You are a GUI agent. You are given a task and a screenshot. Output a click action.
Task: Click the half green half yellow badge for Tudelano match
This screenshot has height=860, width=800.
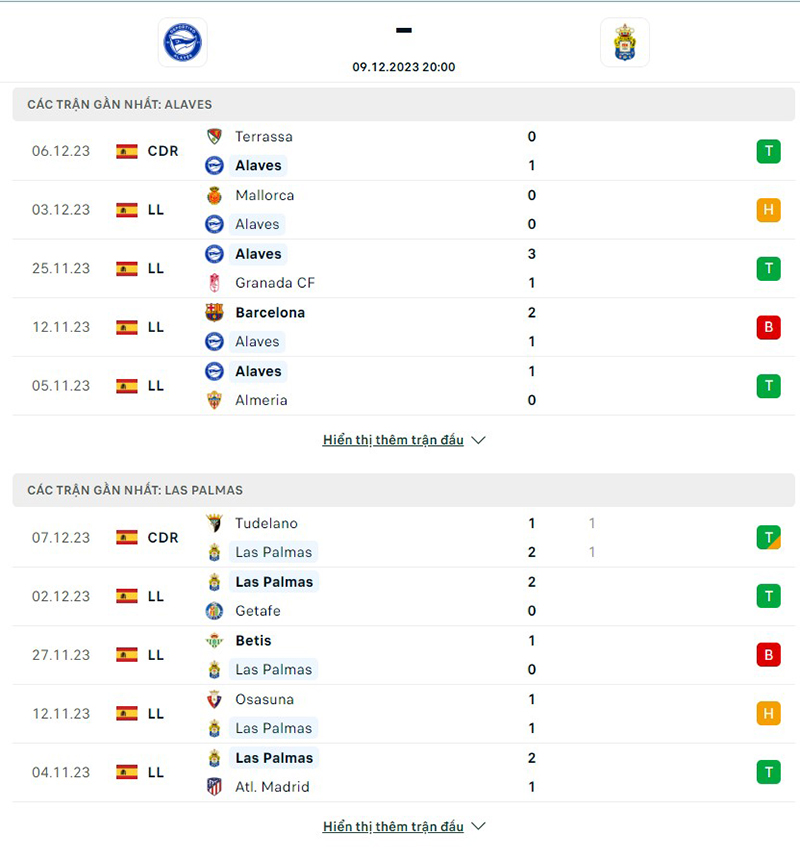(768, 537)
